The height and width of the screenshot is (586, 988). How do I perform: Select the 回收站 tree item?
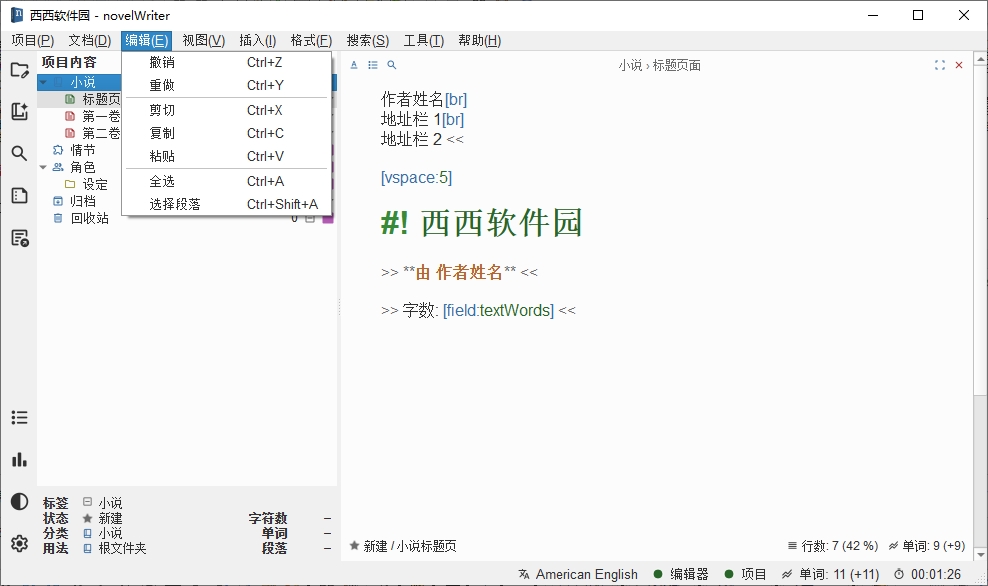pyautogui.click(x=89, y=218)
